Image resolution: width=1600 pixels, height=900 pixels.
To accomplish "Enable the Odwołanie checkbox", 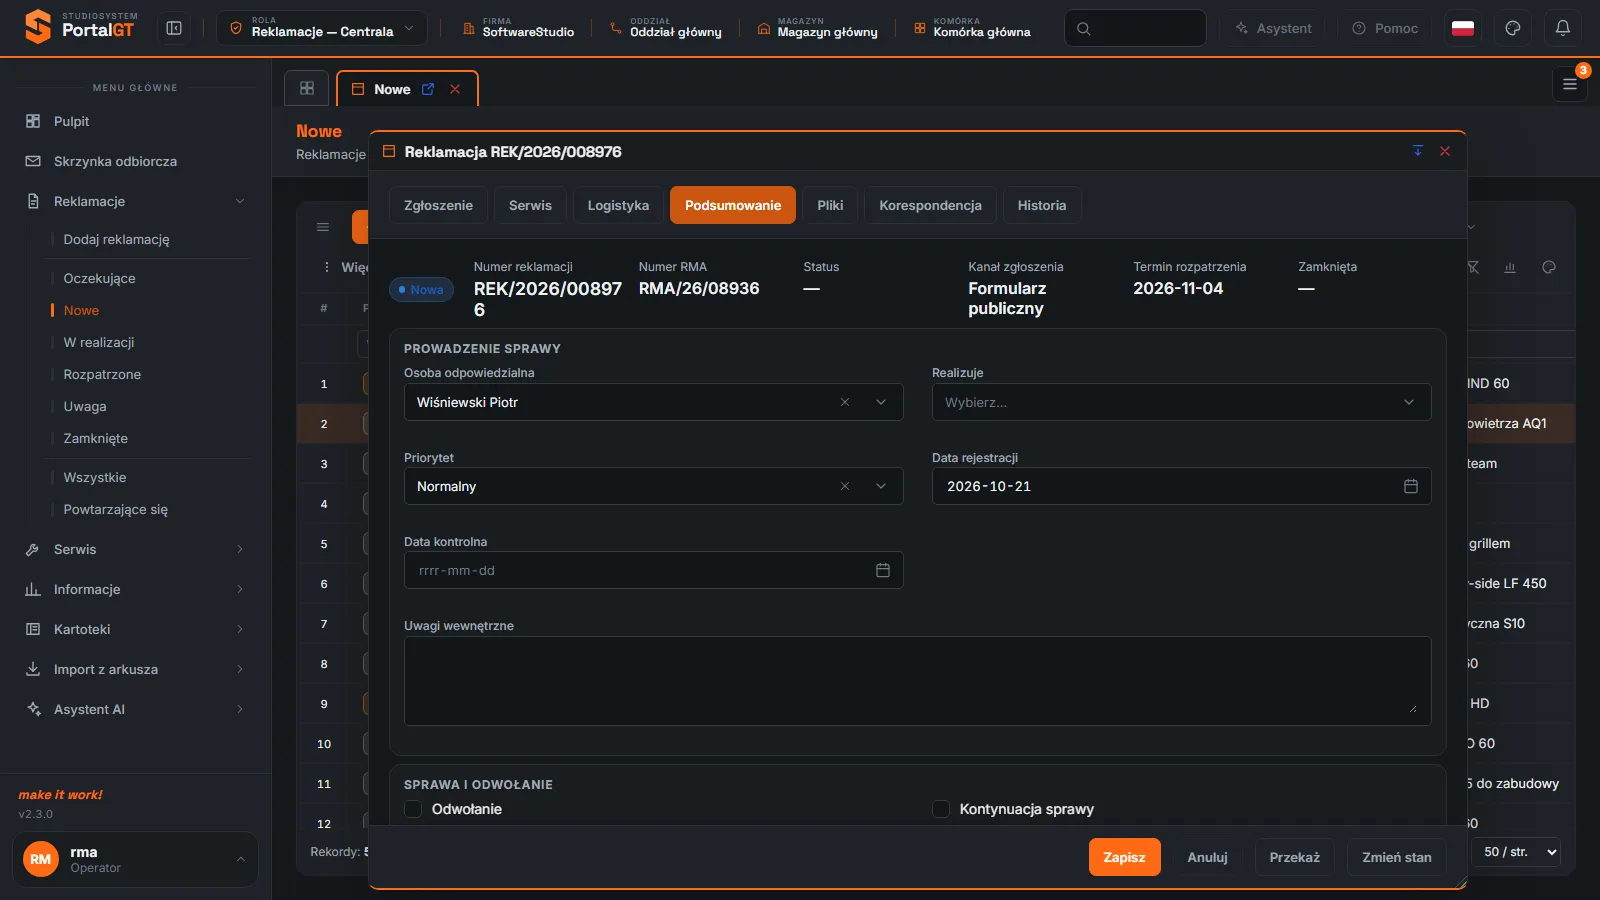I will coord(413,809).
